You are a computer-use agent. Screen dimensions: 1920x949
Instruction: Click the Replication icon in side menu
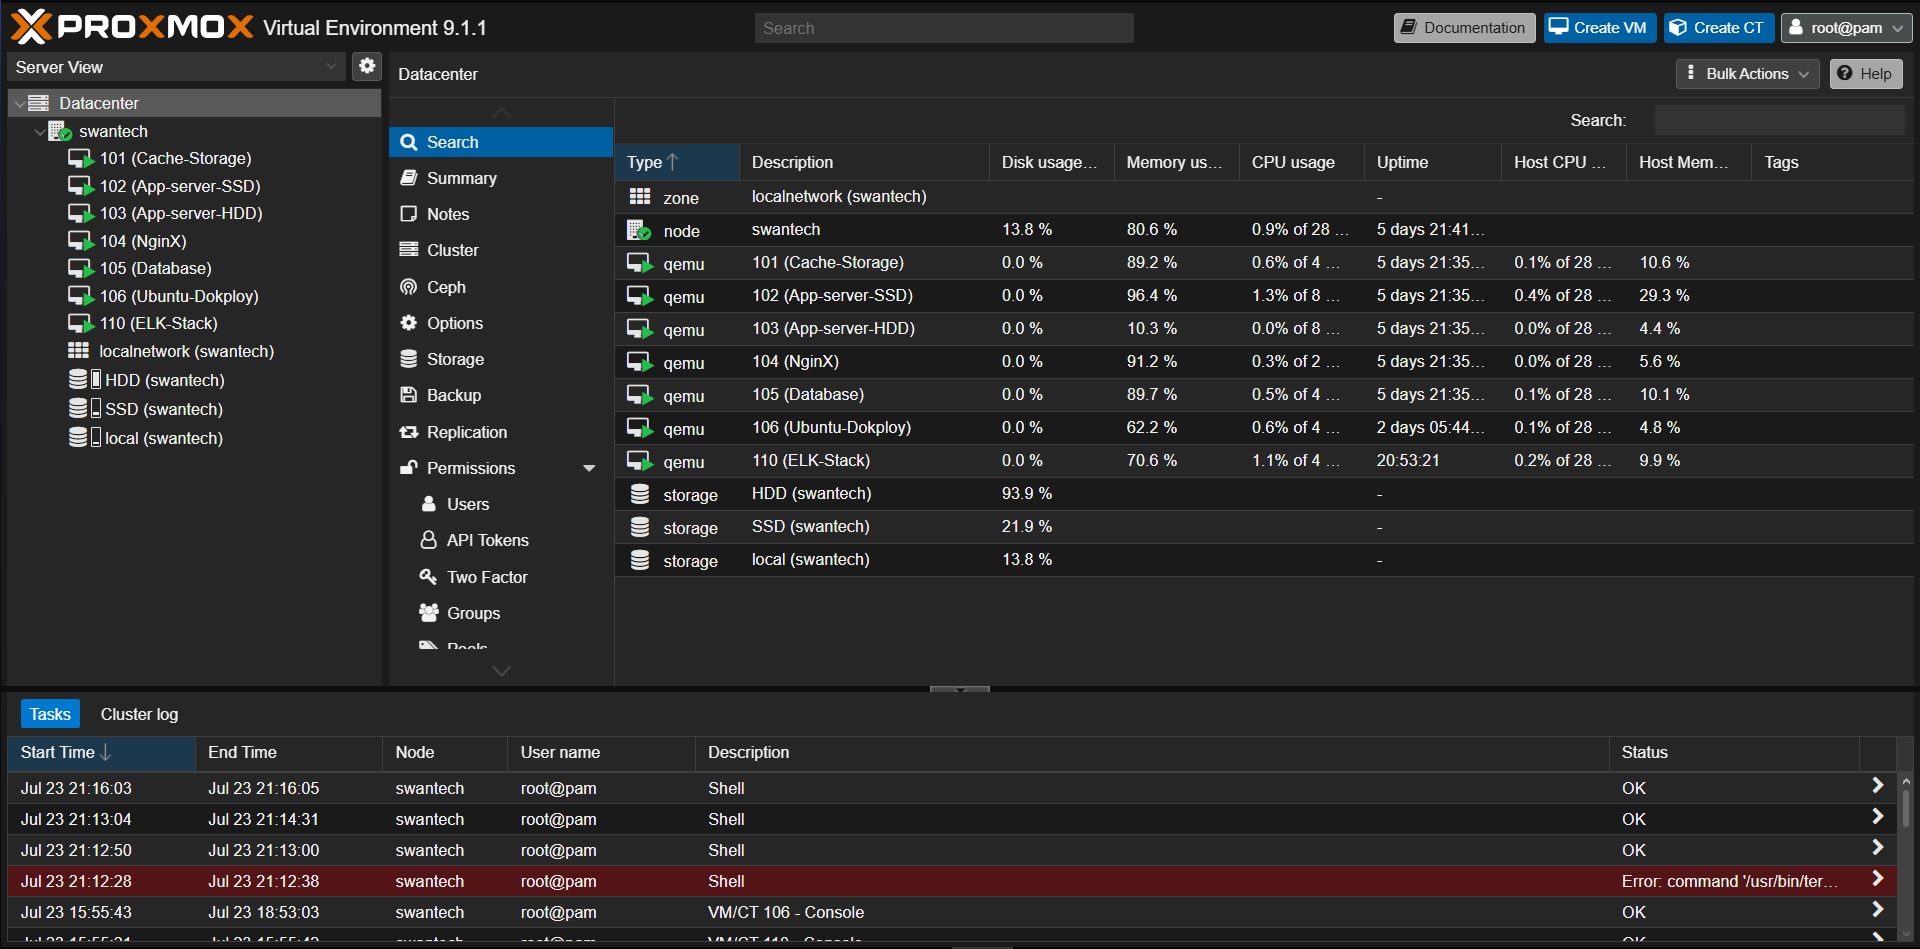(x=408, y=432)
